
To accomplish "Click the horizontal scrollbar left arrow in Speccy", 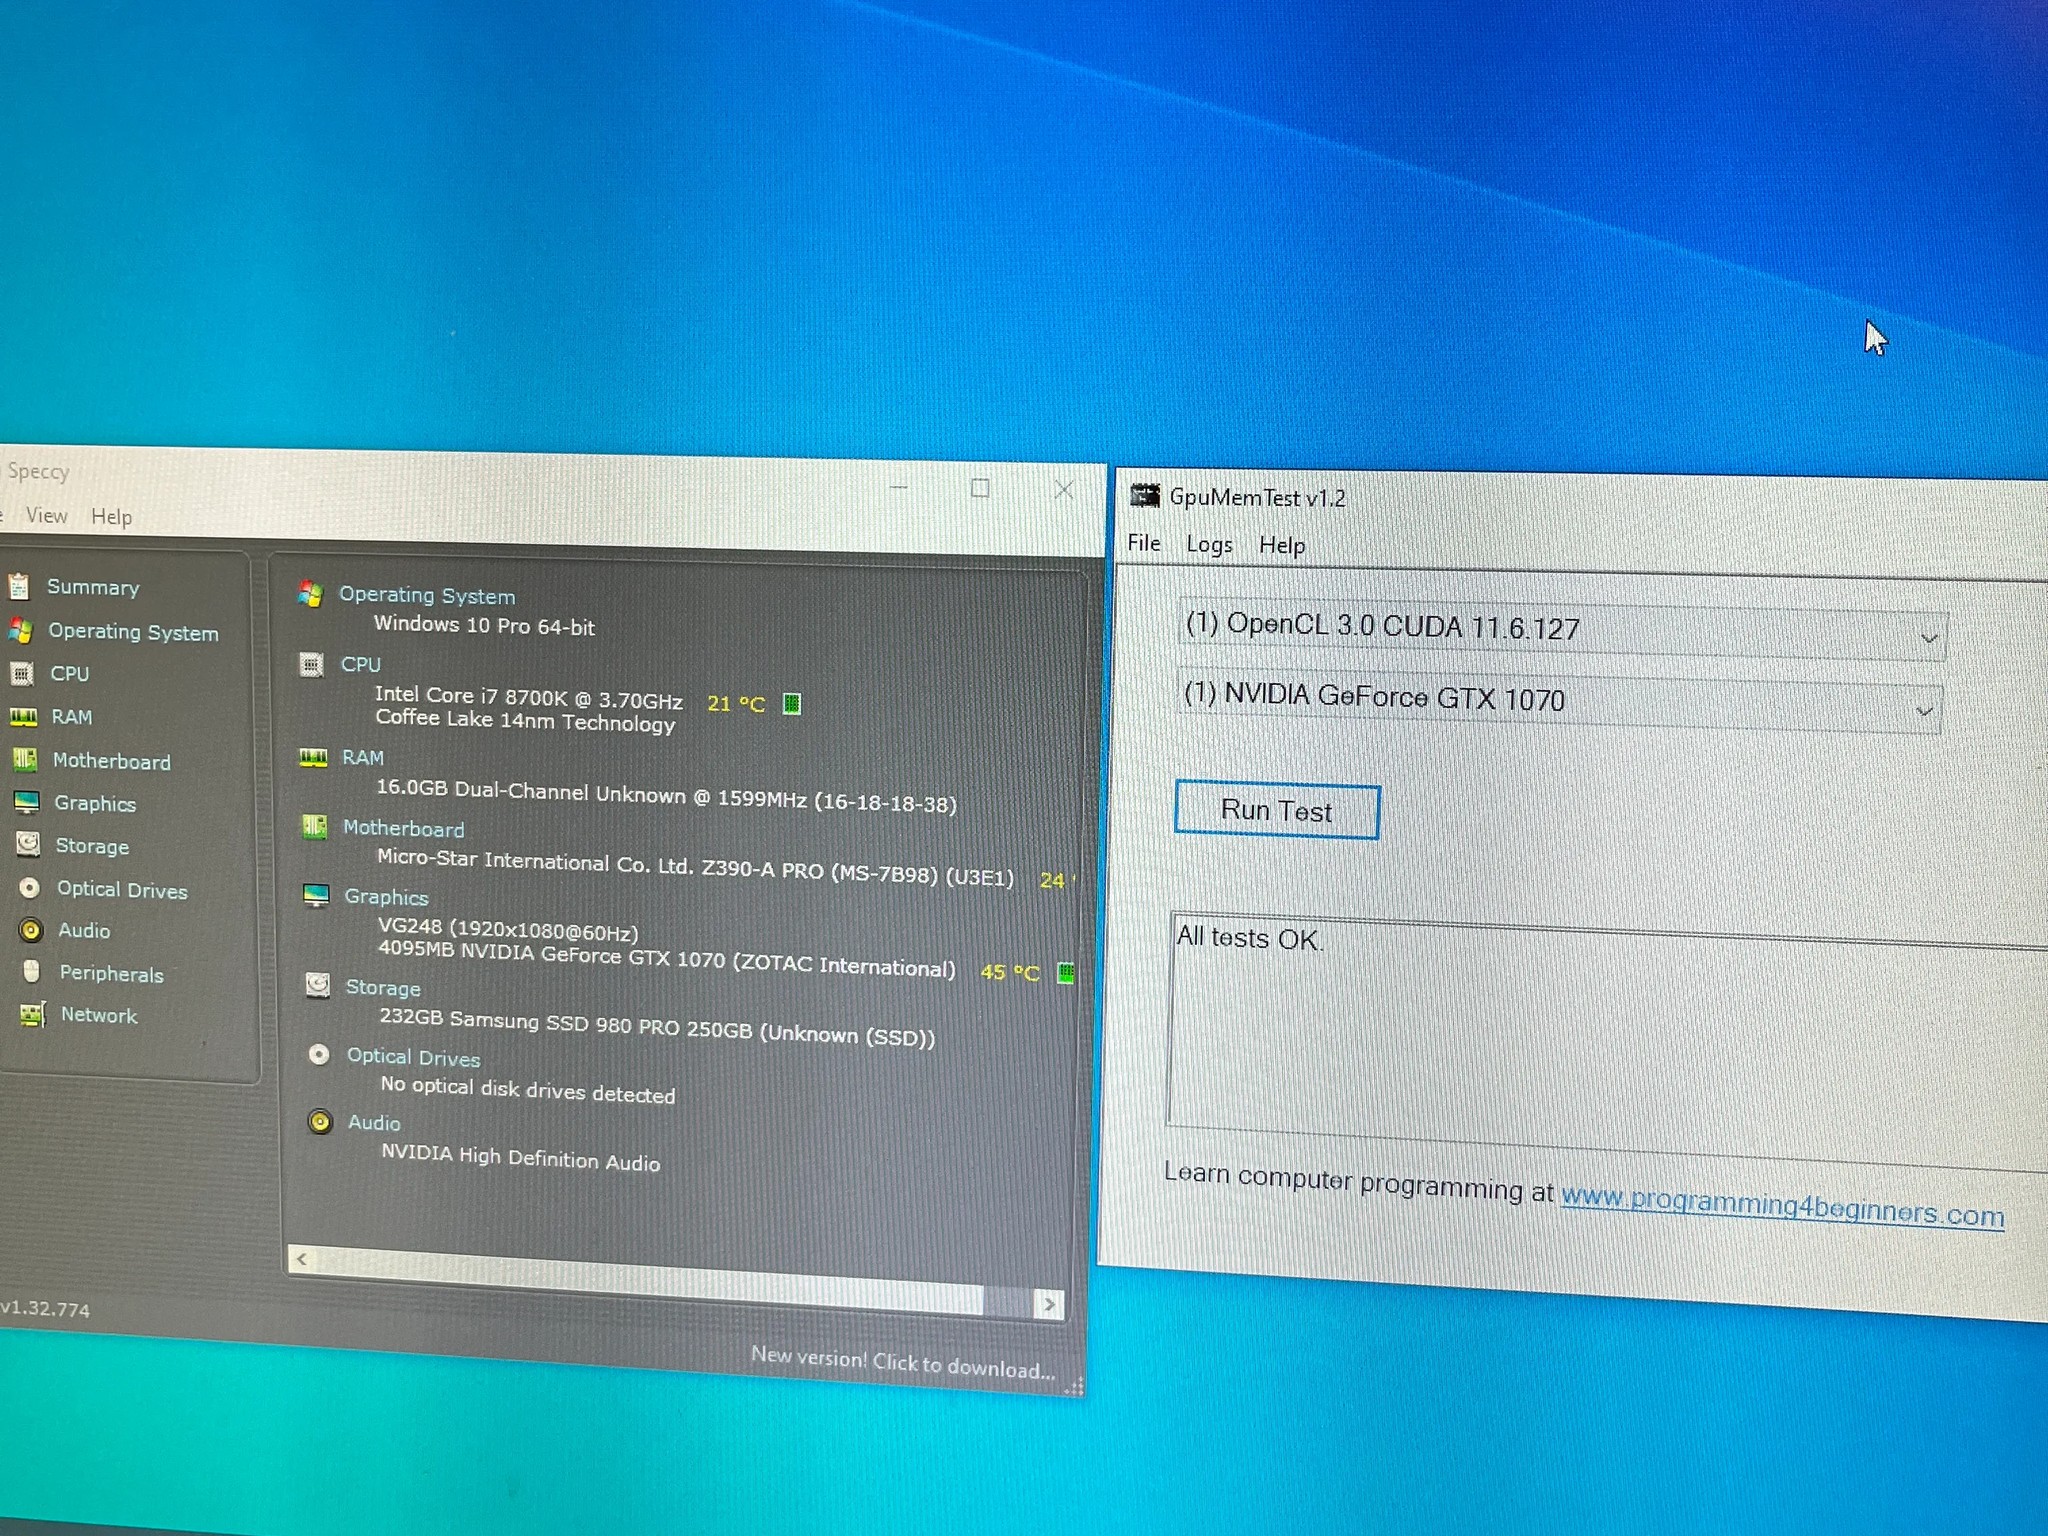I will (302, 1259).
